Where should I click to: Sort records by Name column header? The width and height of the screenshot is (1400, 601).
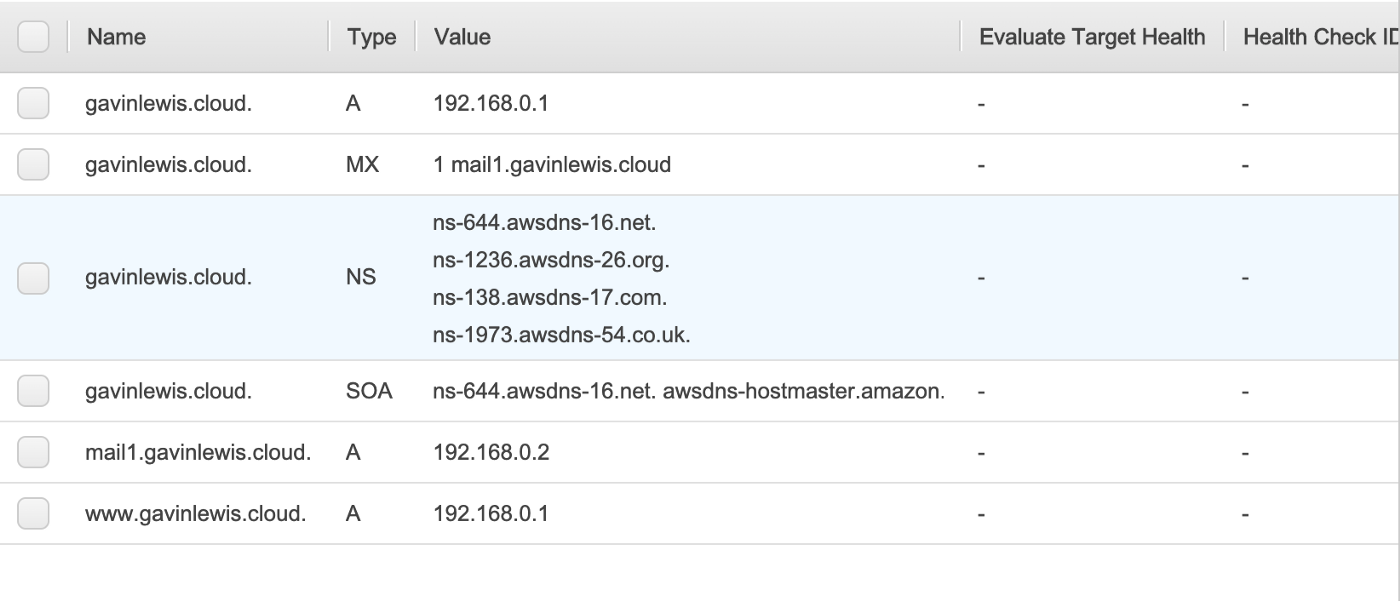116,37
